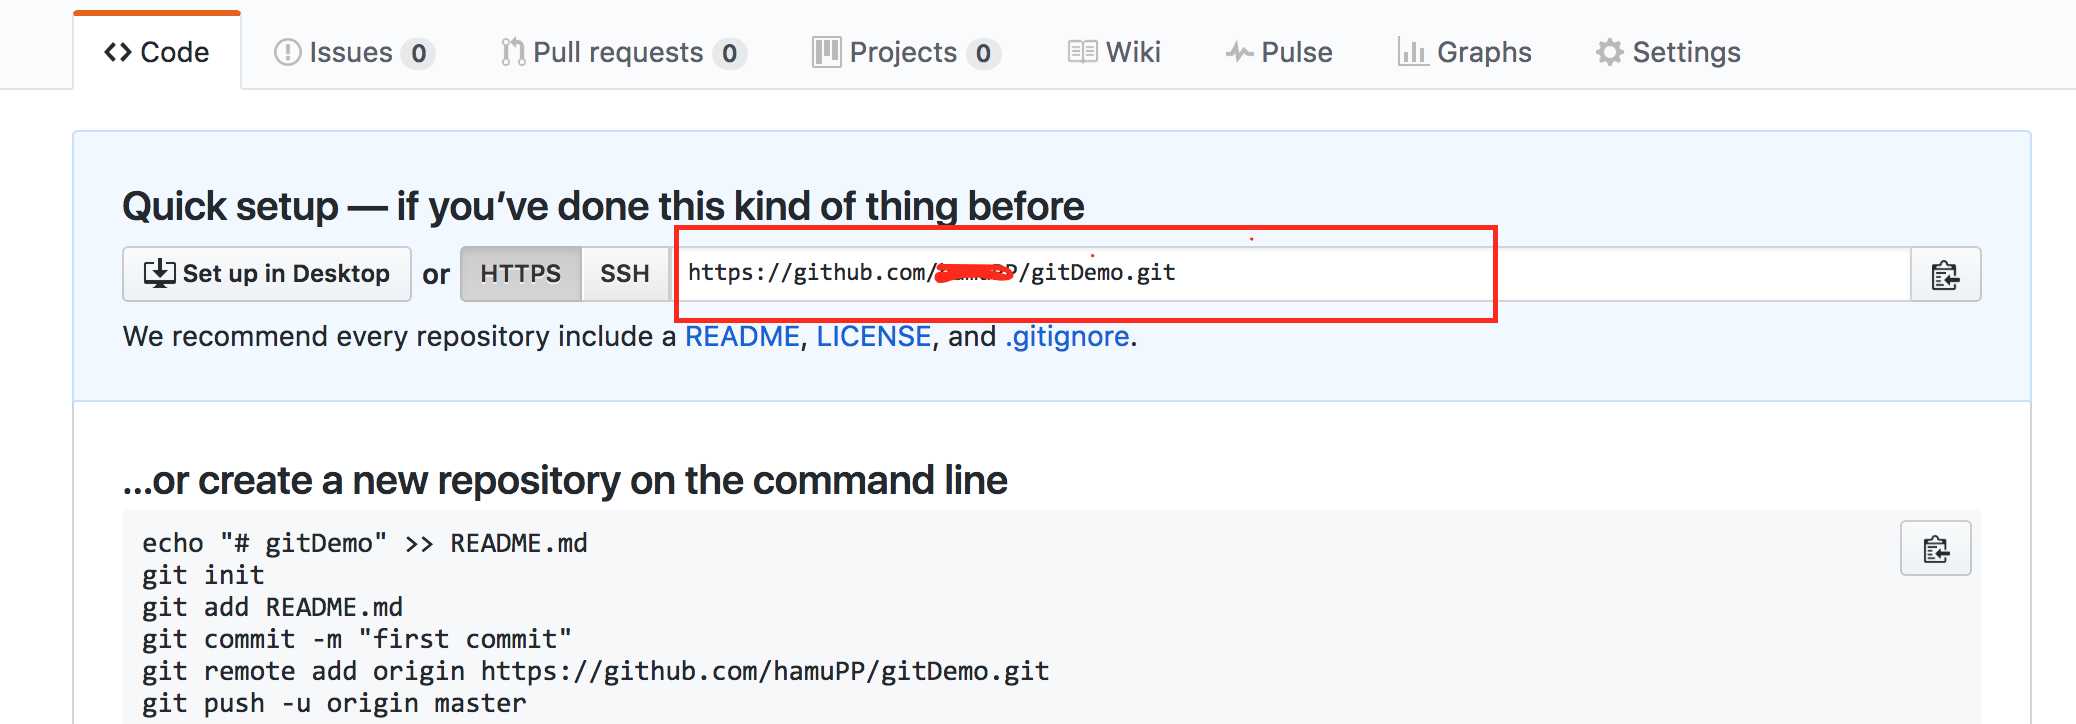Switch clone URL to SSH
Image resolution: width=2076 pixels, height=724 pixels.
pyautogui.click(x=624, y=274)
